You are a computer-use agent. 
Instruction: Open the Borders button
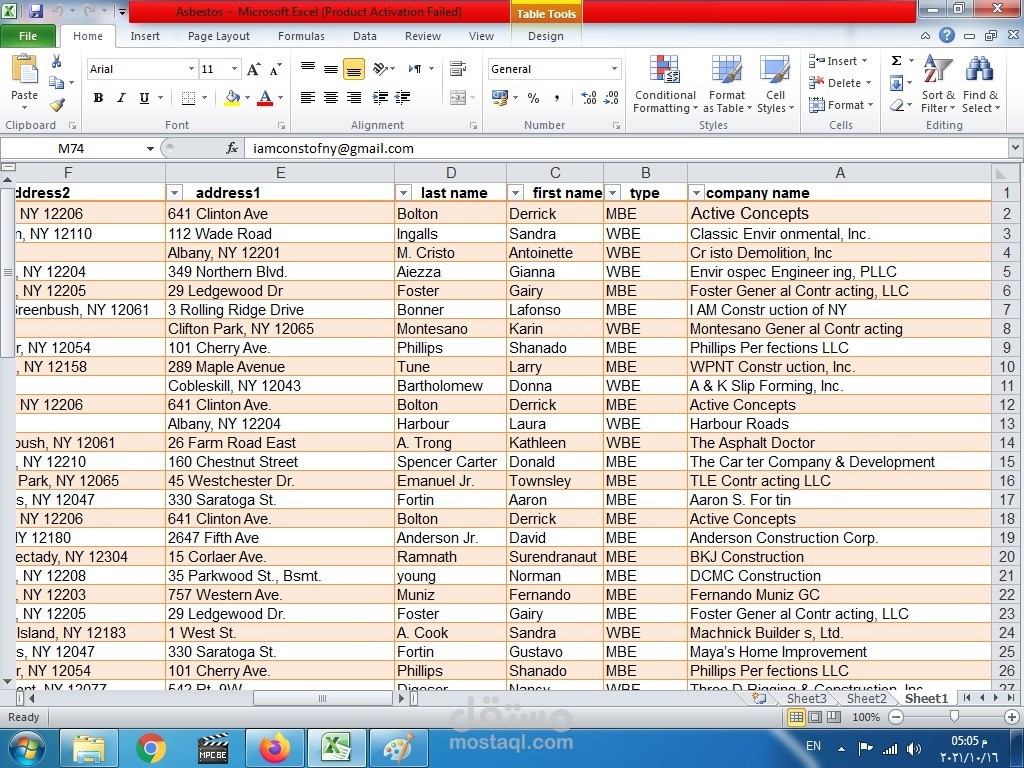(x=188, y=98)
